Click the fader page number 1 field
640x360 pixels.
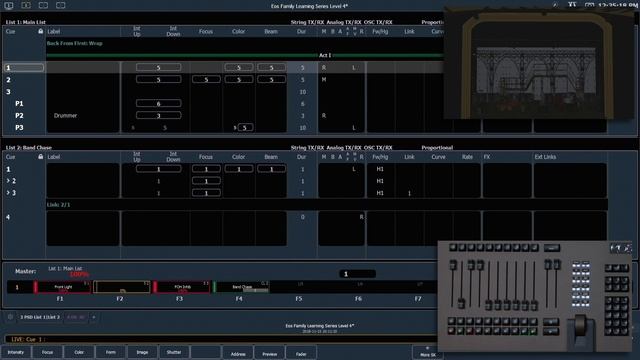point(357,274)
